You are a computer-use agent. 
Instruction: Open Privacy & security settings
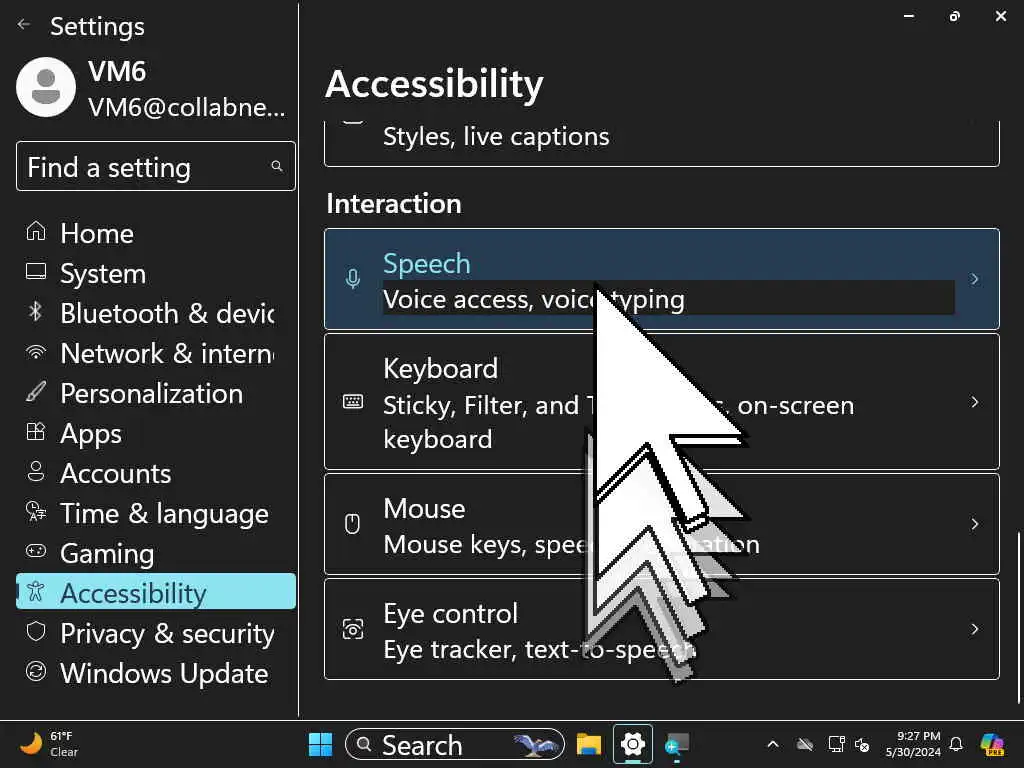tap(155, 633)
